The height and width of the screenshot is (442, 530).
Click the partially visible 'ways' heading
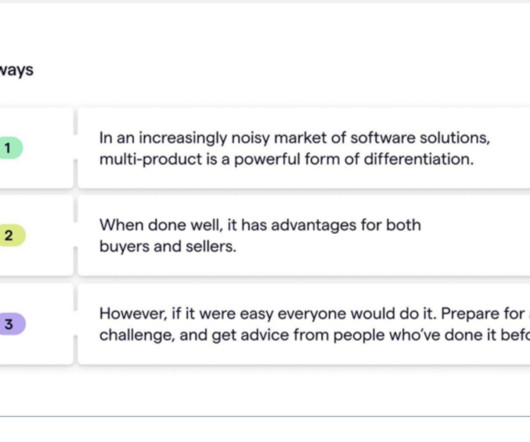tap(16, 71)
